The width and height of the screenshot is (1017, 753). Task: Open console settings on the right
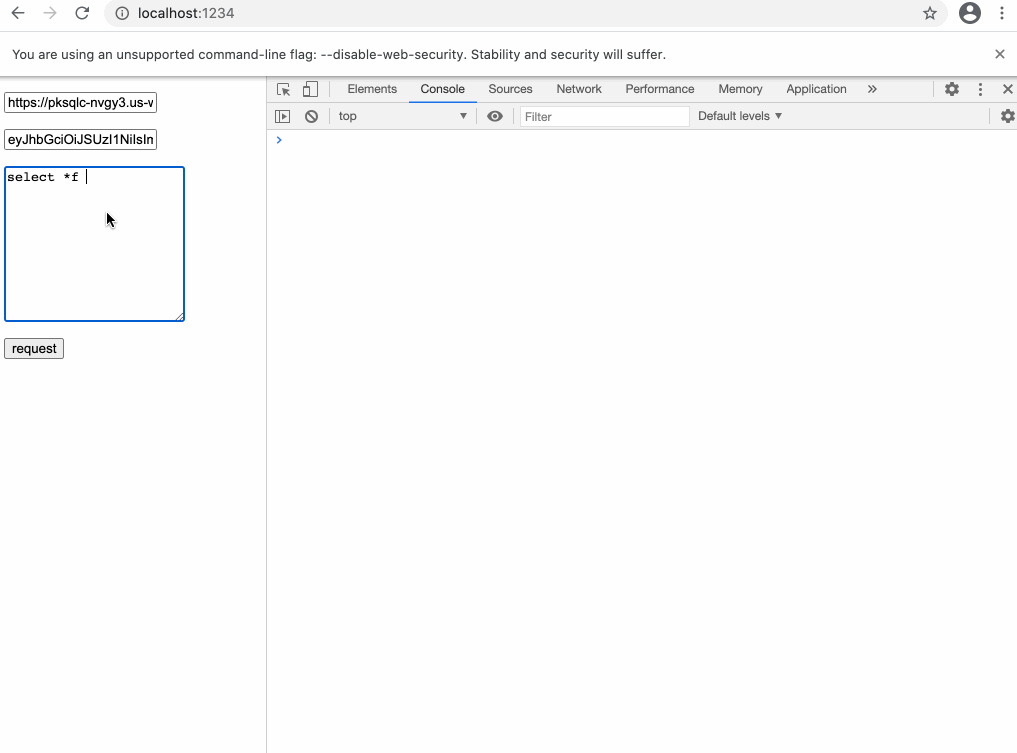tap(1007, 116)
